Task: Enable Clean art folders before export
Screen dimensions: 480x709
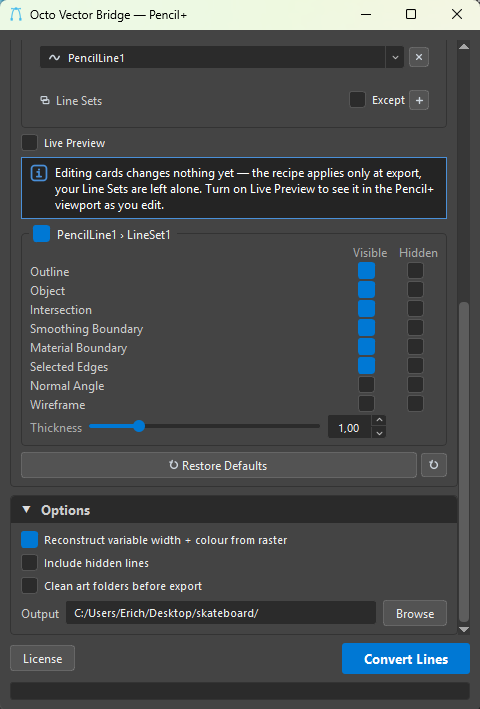Action: tap(29, 586)
